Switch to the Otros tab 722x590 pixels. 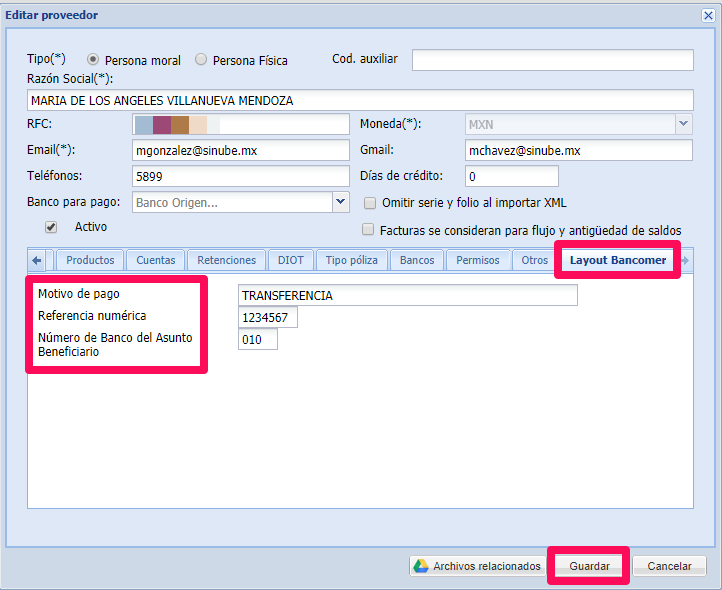(535, 260)
